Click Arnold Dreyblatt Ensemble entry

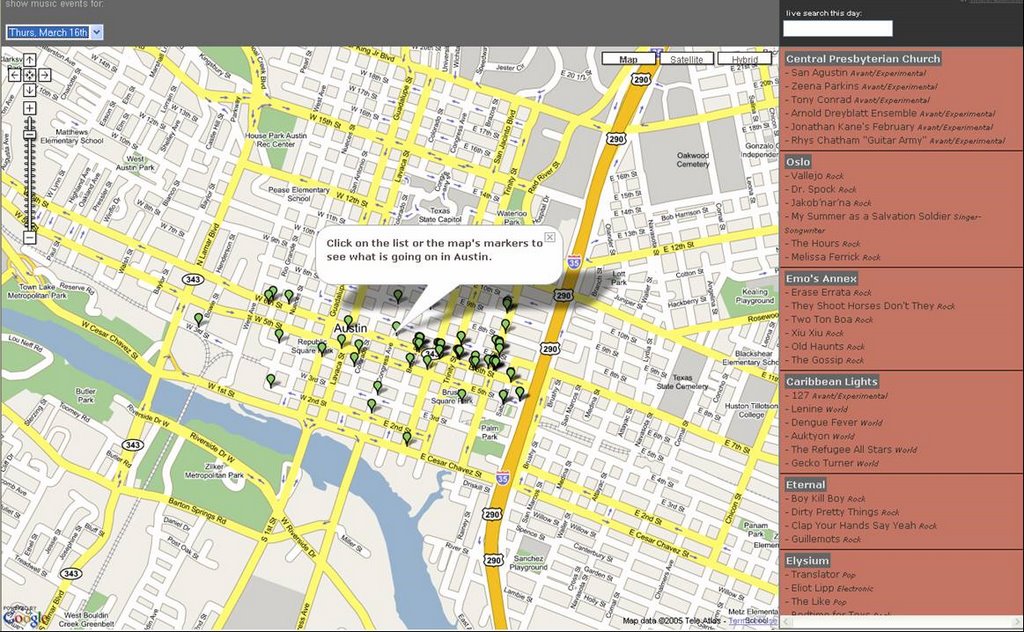coord(854,113)
